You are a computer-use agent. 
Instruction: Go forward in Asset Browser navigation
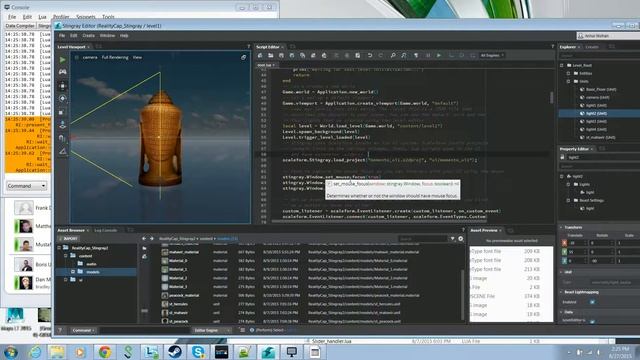[151, 238]
